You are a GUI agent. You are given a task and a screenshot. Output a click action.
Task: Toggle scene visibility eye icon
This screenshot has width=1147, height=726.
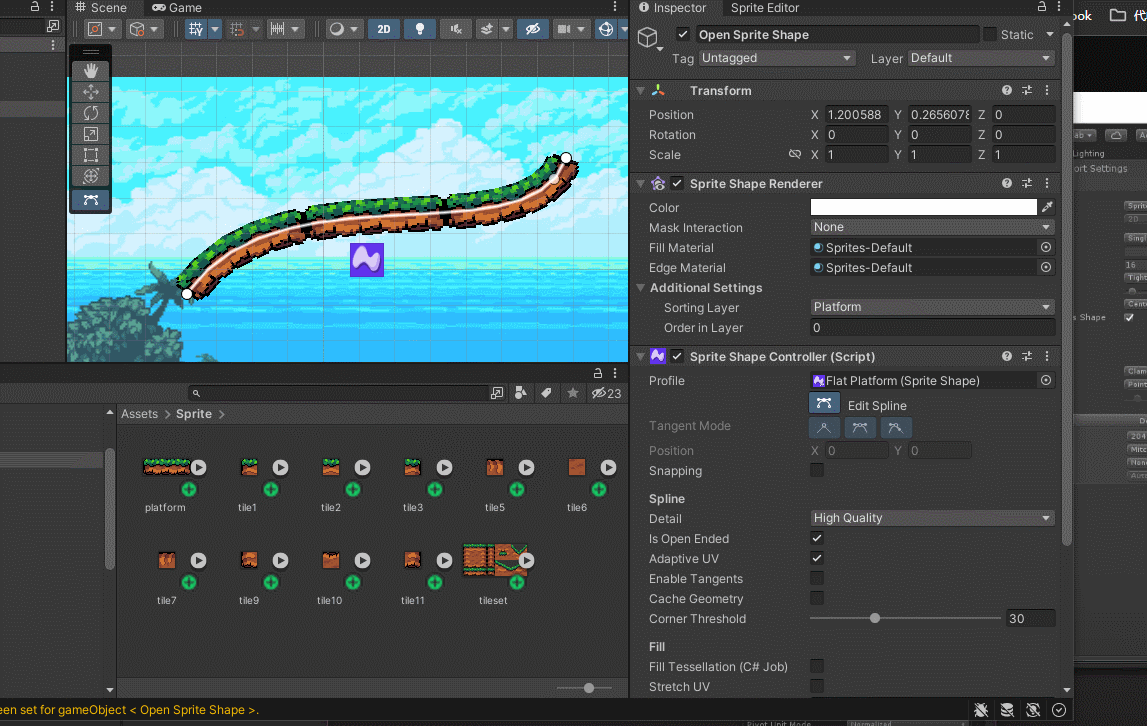533,29
